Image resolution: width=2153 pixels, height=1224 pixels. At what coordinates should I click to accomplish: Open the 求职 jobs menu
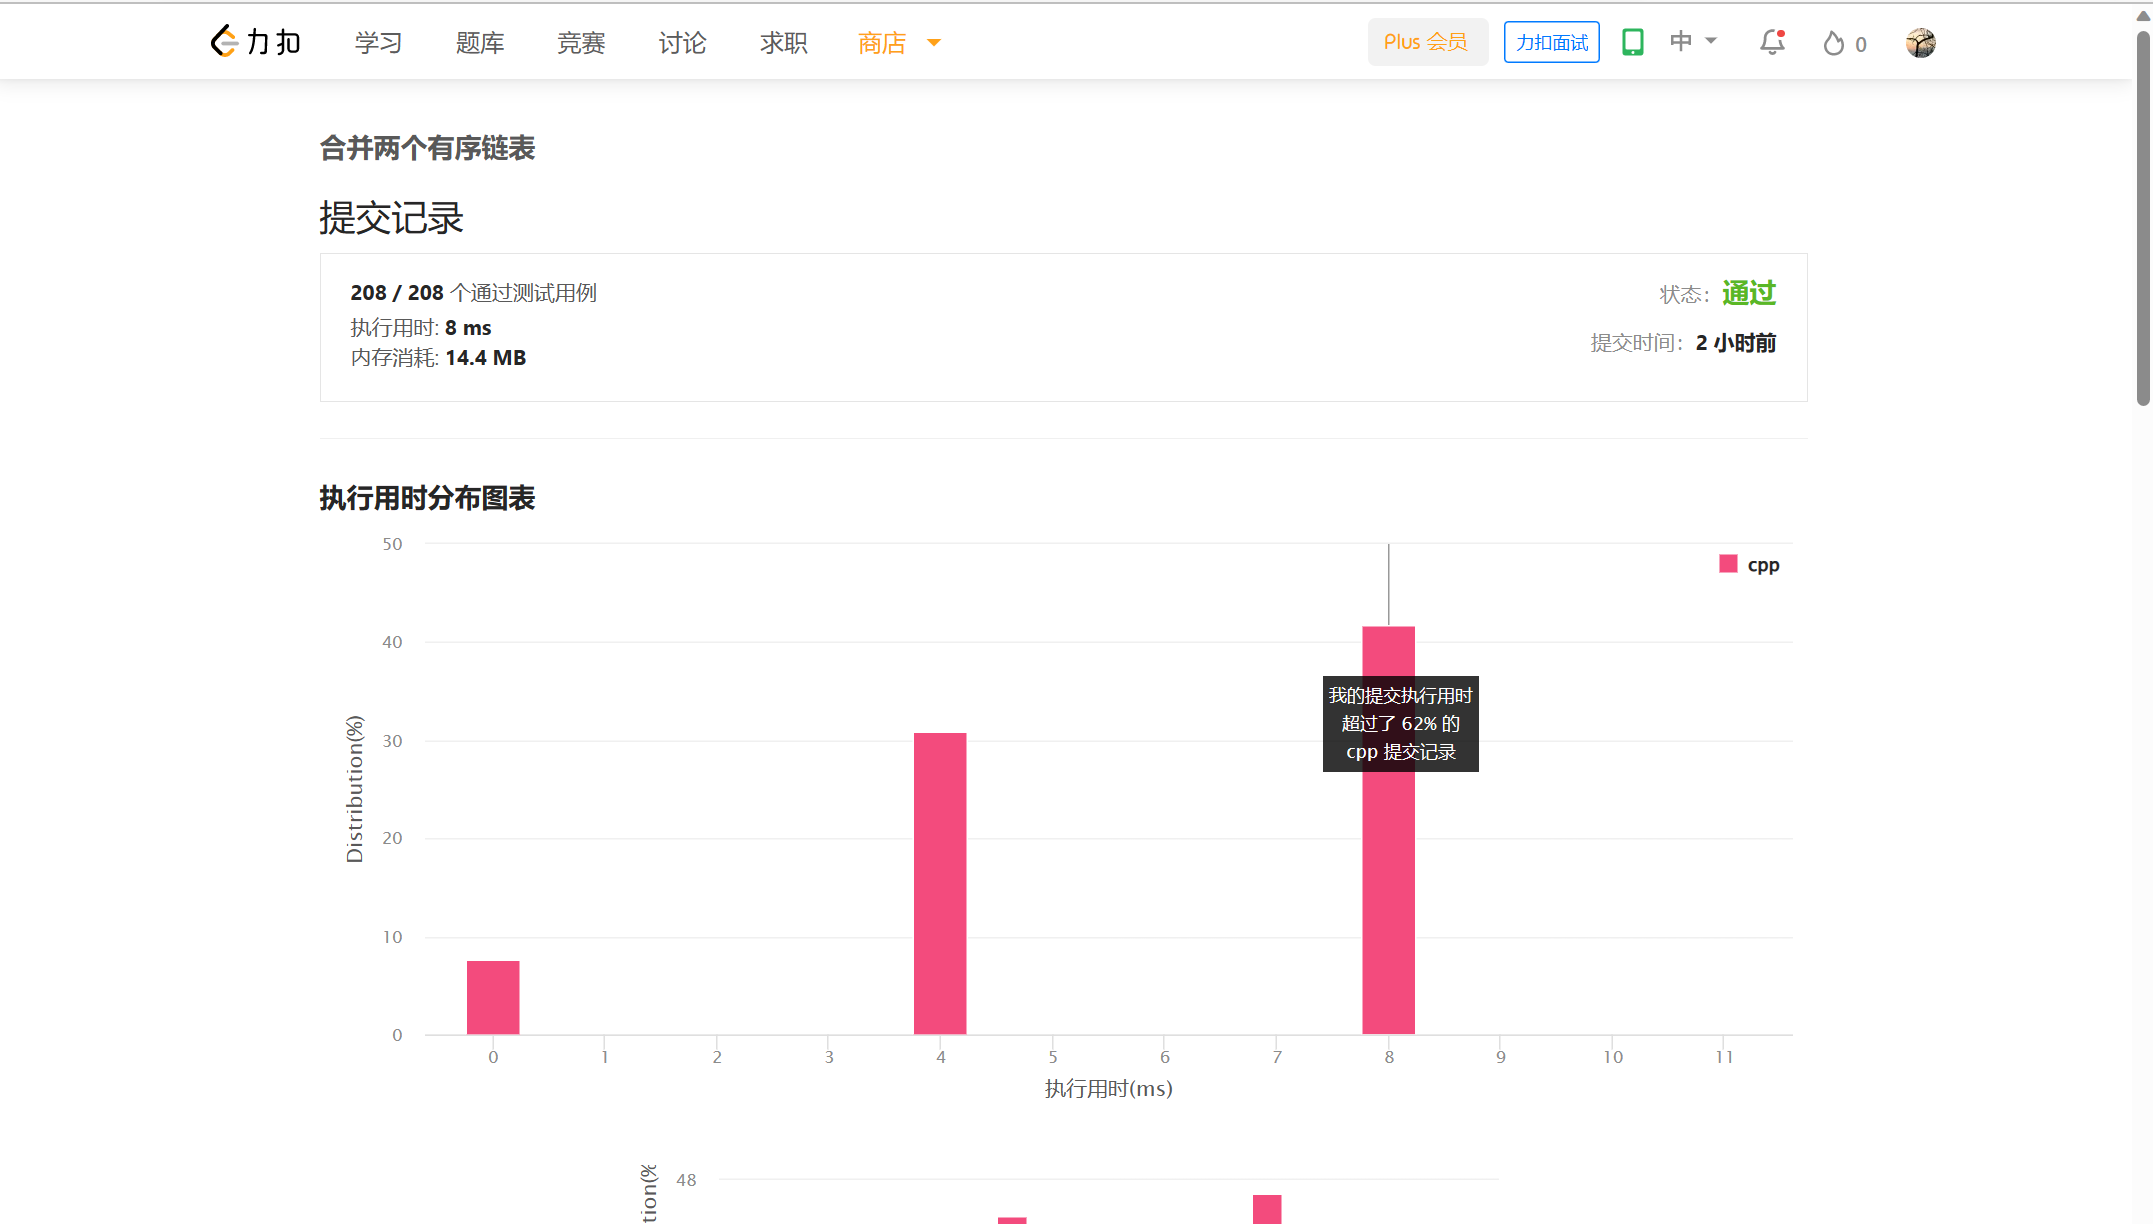tap(783, 43)
